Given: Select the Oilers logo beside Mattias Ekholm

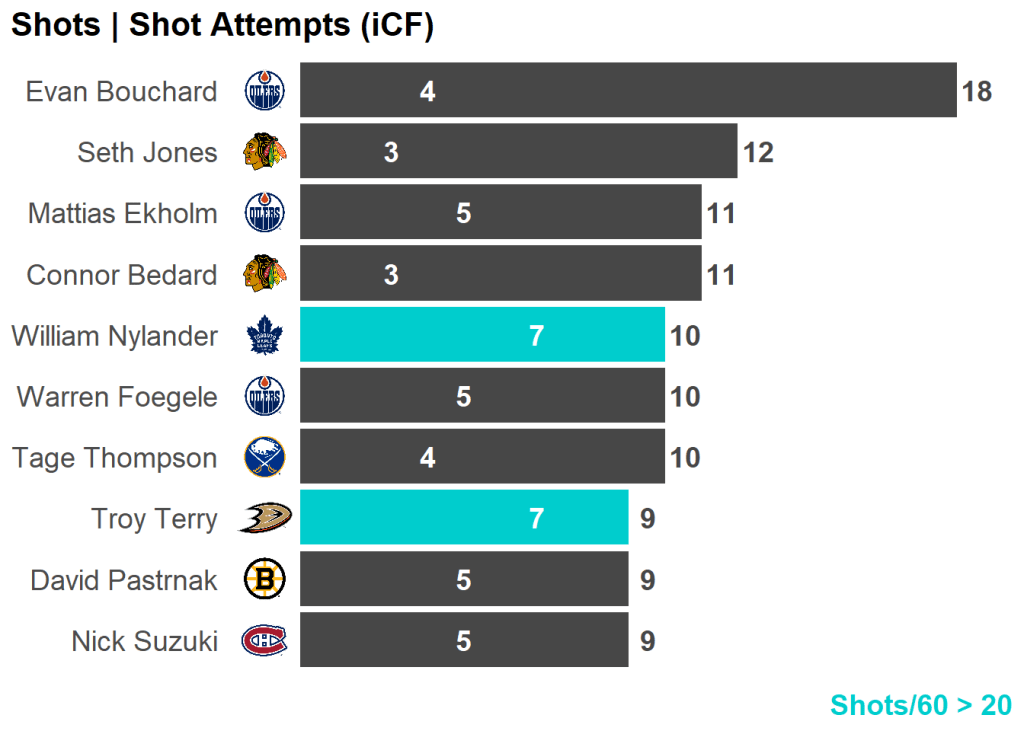Looking at the screenshot, I should [265, 213].
